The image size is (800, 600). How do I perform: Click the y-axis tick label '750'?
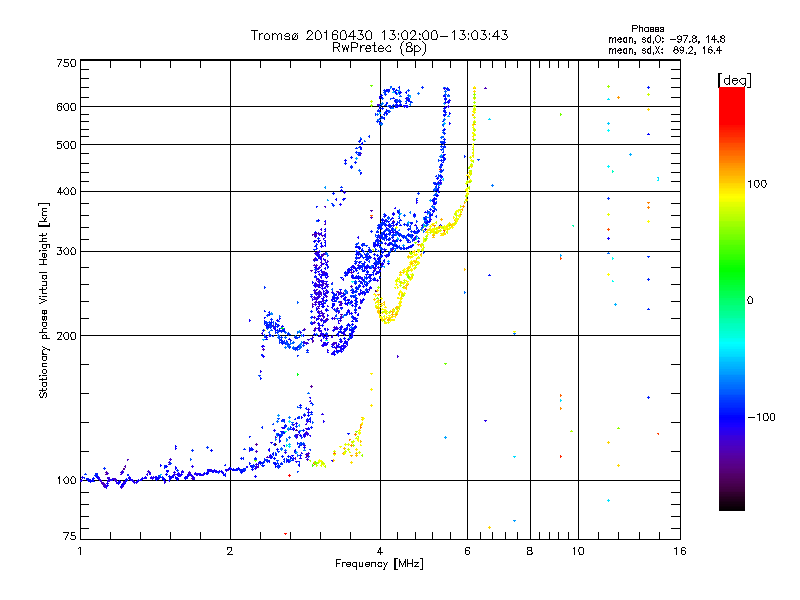(66, 63)
